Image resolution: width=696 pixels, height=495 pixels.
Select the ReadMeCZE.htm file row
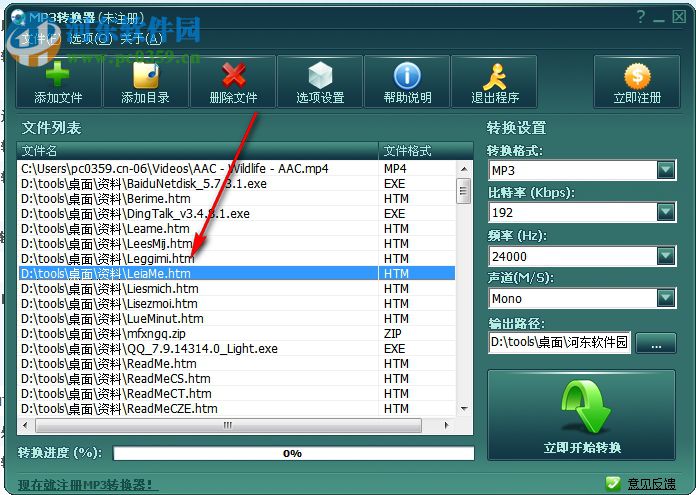pyautogui.click(x=237, y=408)
